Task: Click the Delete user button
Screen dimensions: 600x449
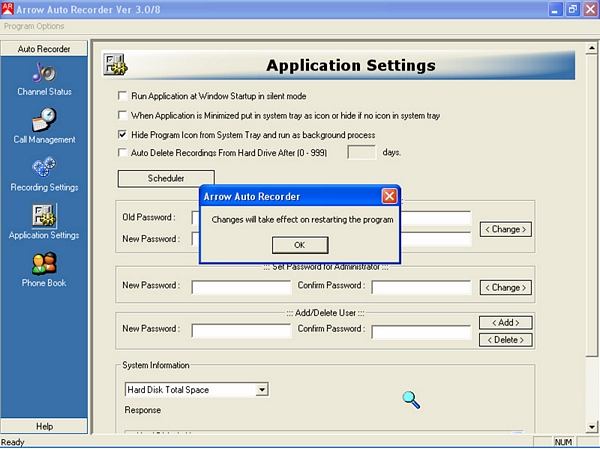Action: point(505,340)
